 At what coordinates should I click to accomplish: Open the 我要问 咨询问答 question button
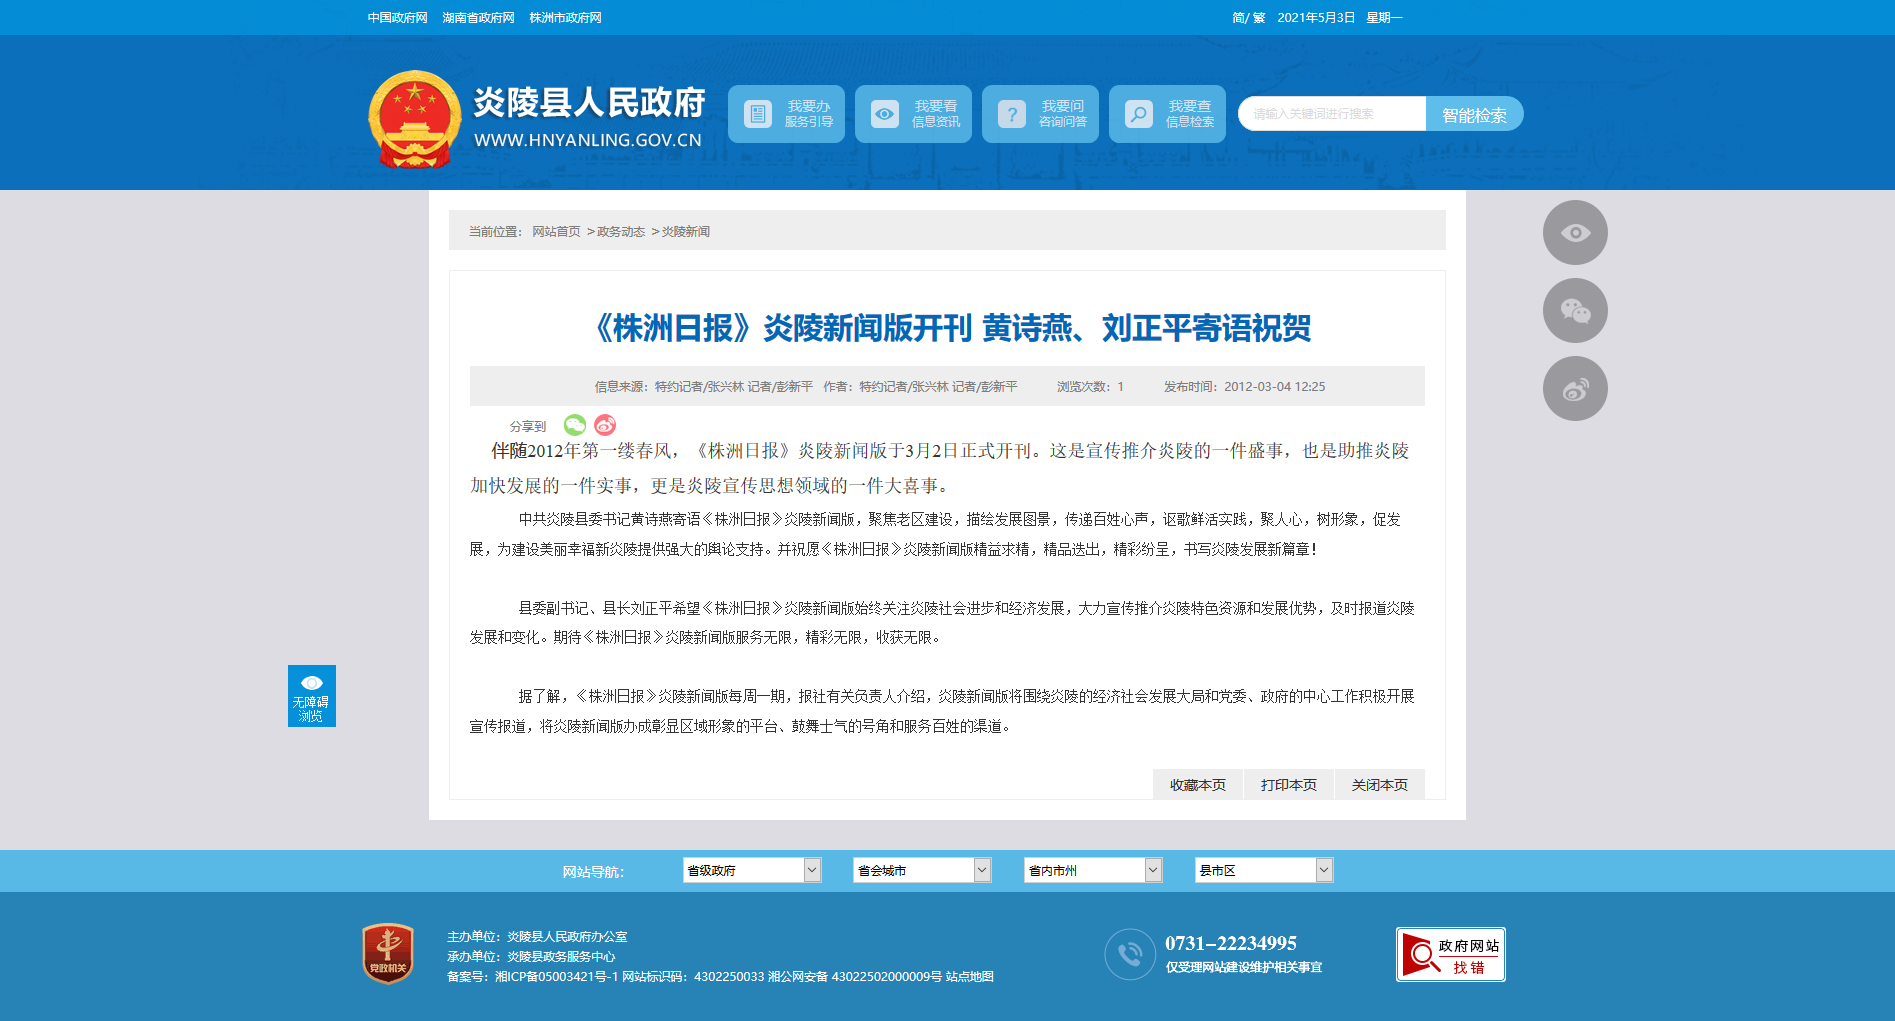pos(1040,114)
